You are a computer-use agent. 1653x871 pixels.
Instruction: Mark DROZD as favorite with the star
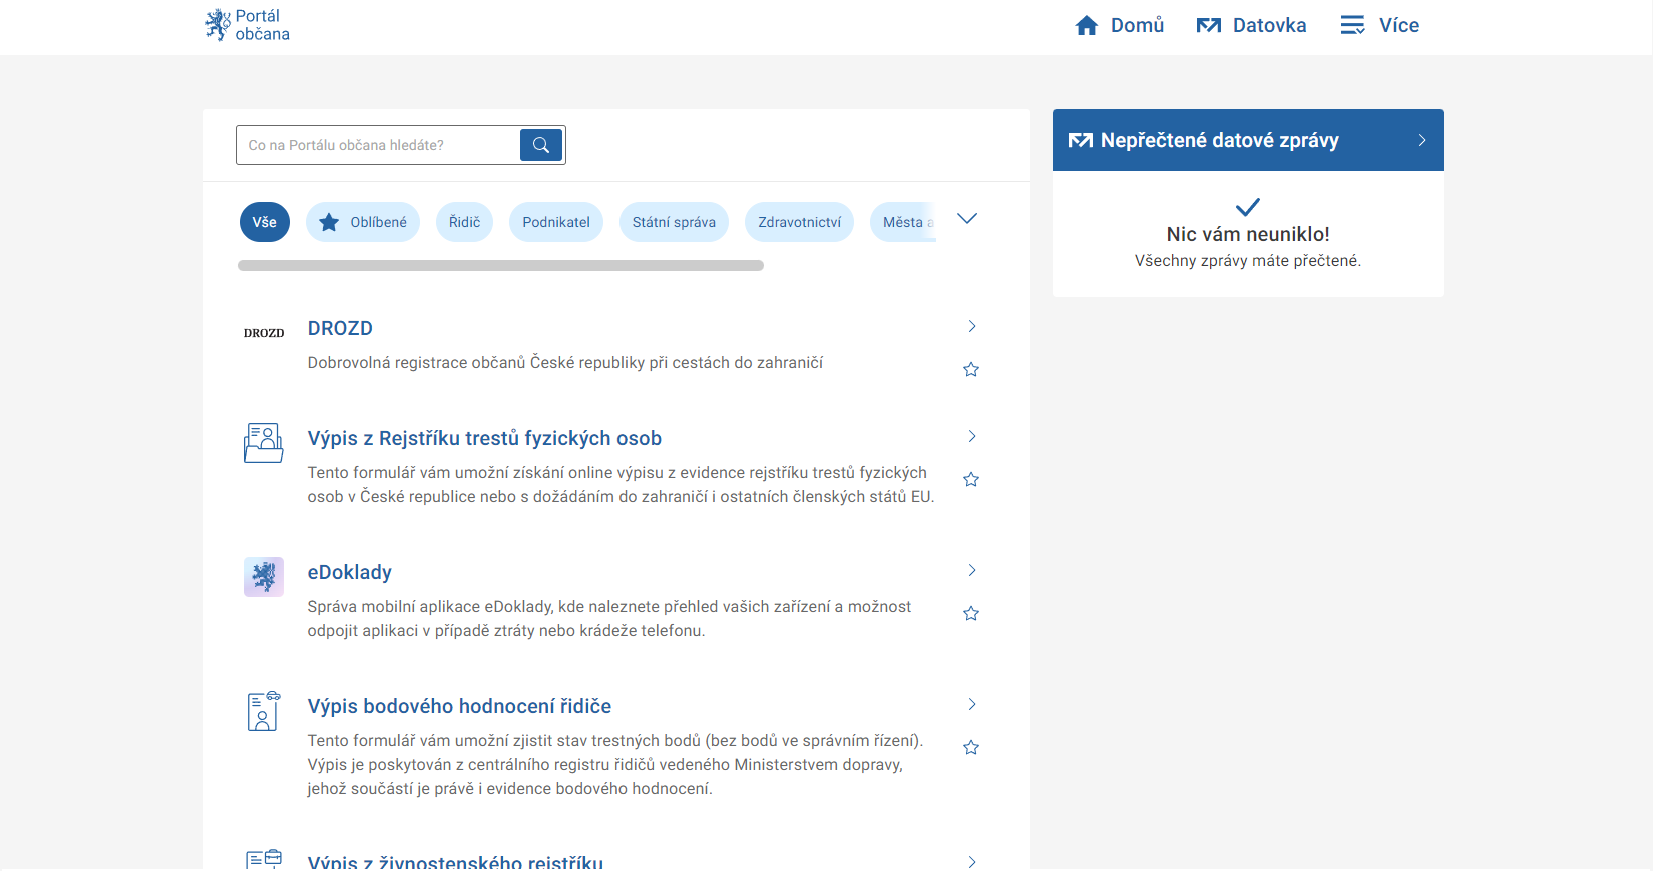click(x=971, y=370)
